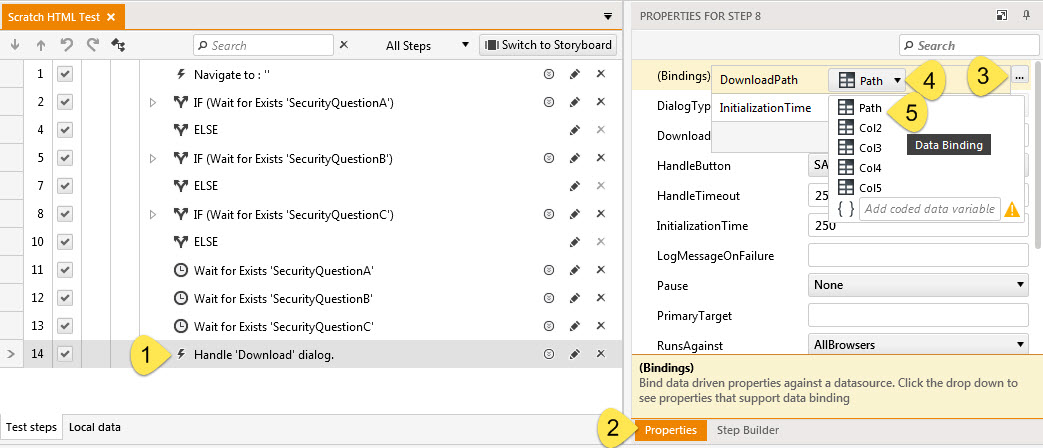Click the clear search X icon beside steps search

[344, 45]
